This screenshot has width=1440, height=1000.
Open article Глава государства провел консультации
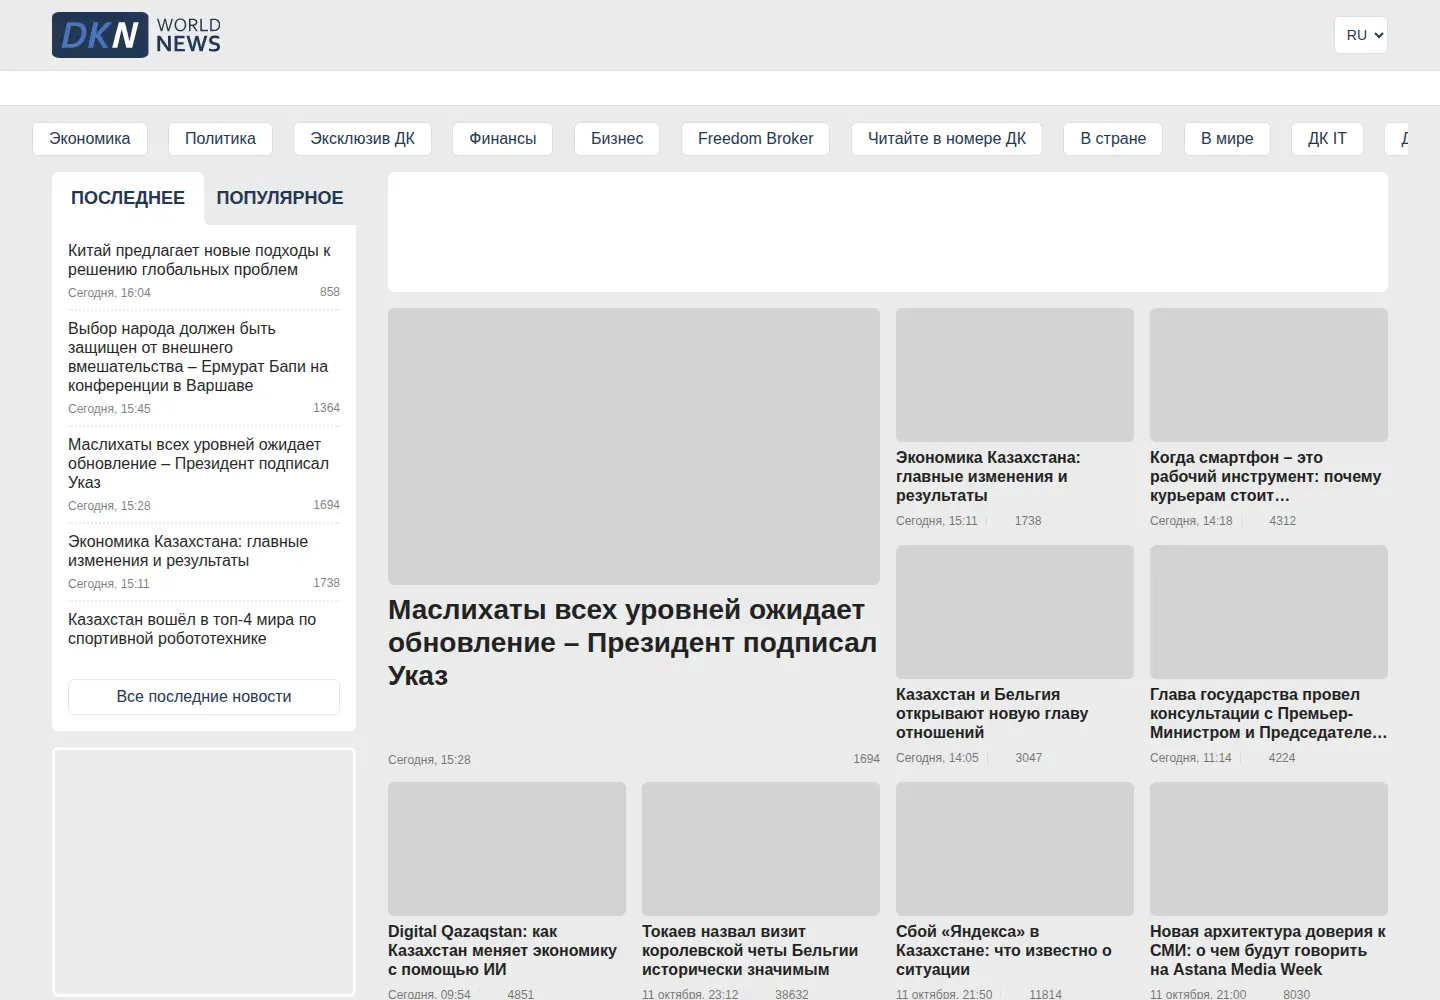(1268, 714)
